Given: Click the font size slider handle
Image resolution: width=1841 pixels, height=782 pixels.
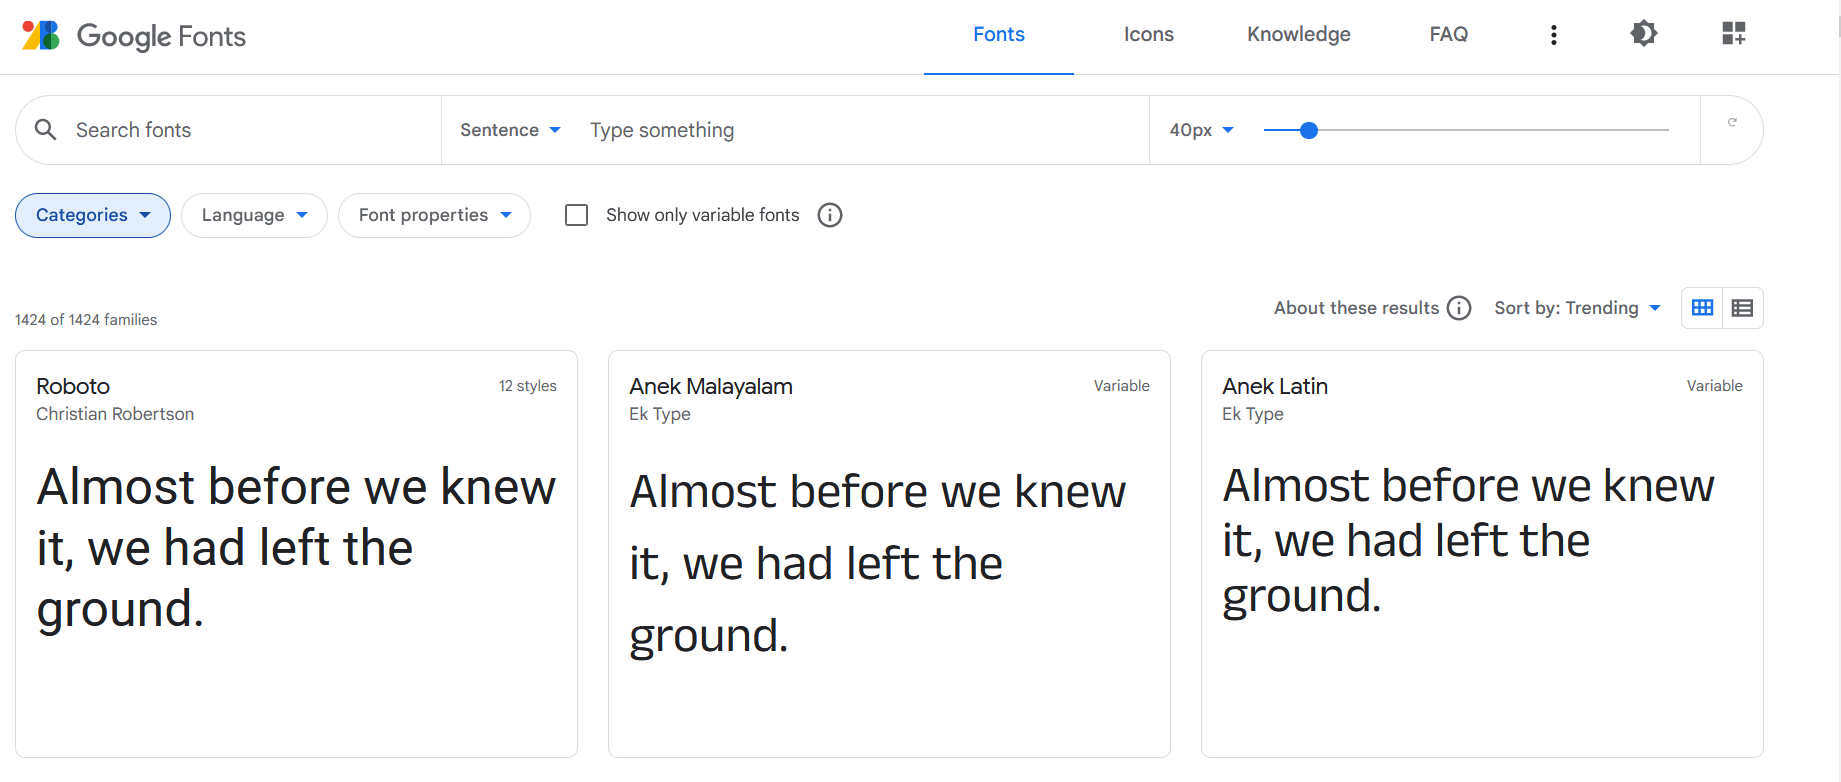Looking at the screenshot, I should pyautogui.click(x=1308, y=130).
